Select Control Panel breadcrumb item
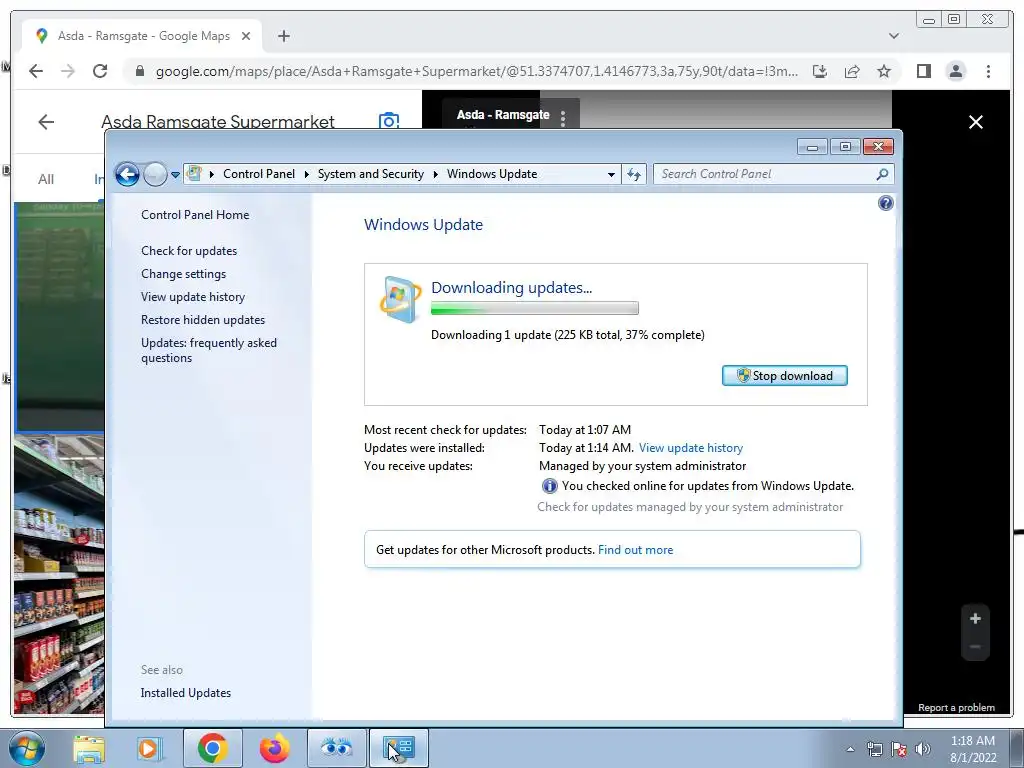 [x=259, y=174]
